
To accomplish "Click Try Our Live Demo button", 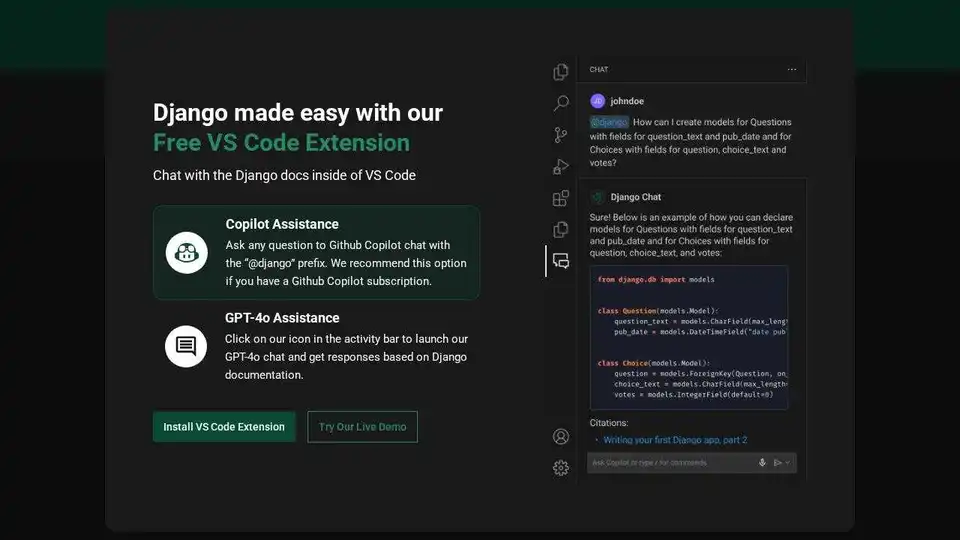I will 362,427.
